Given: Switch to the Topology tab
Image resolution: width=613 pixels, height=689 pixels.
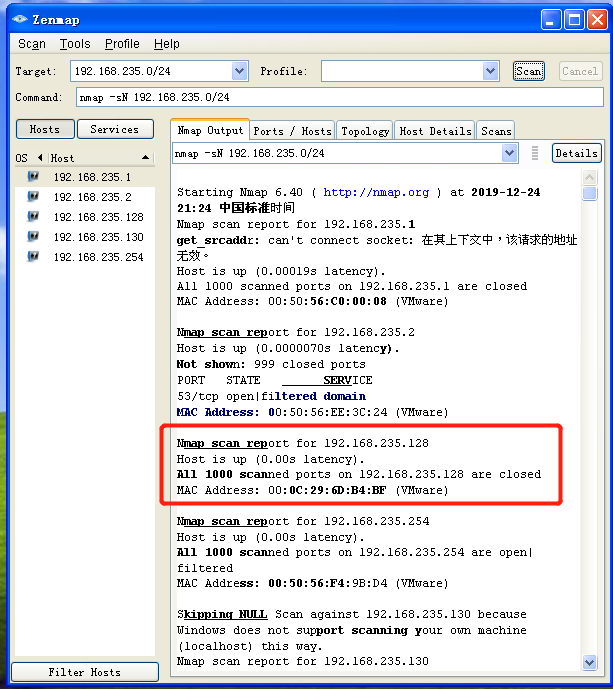Looking at the screenshot, I should 365,131.
